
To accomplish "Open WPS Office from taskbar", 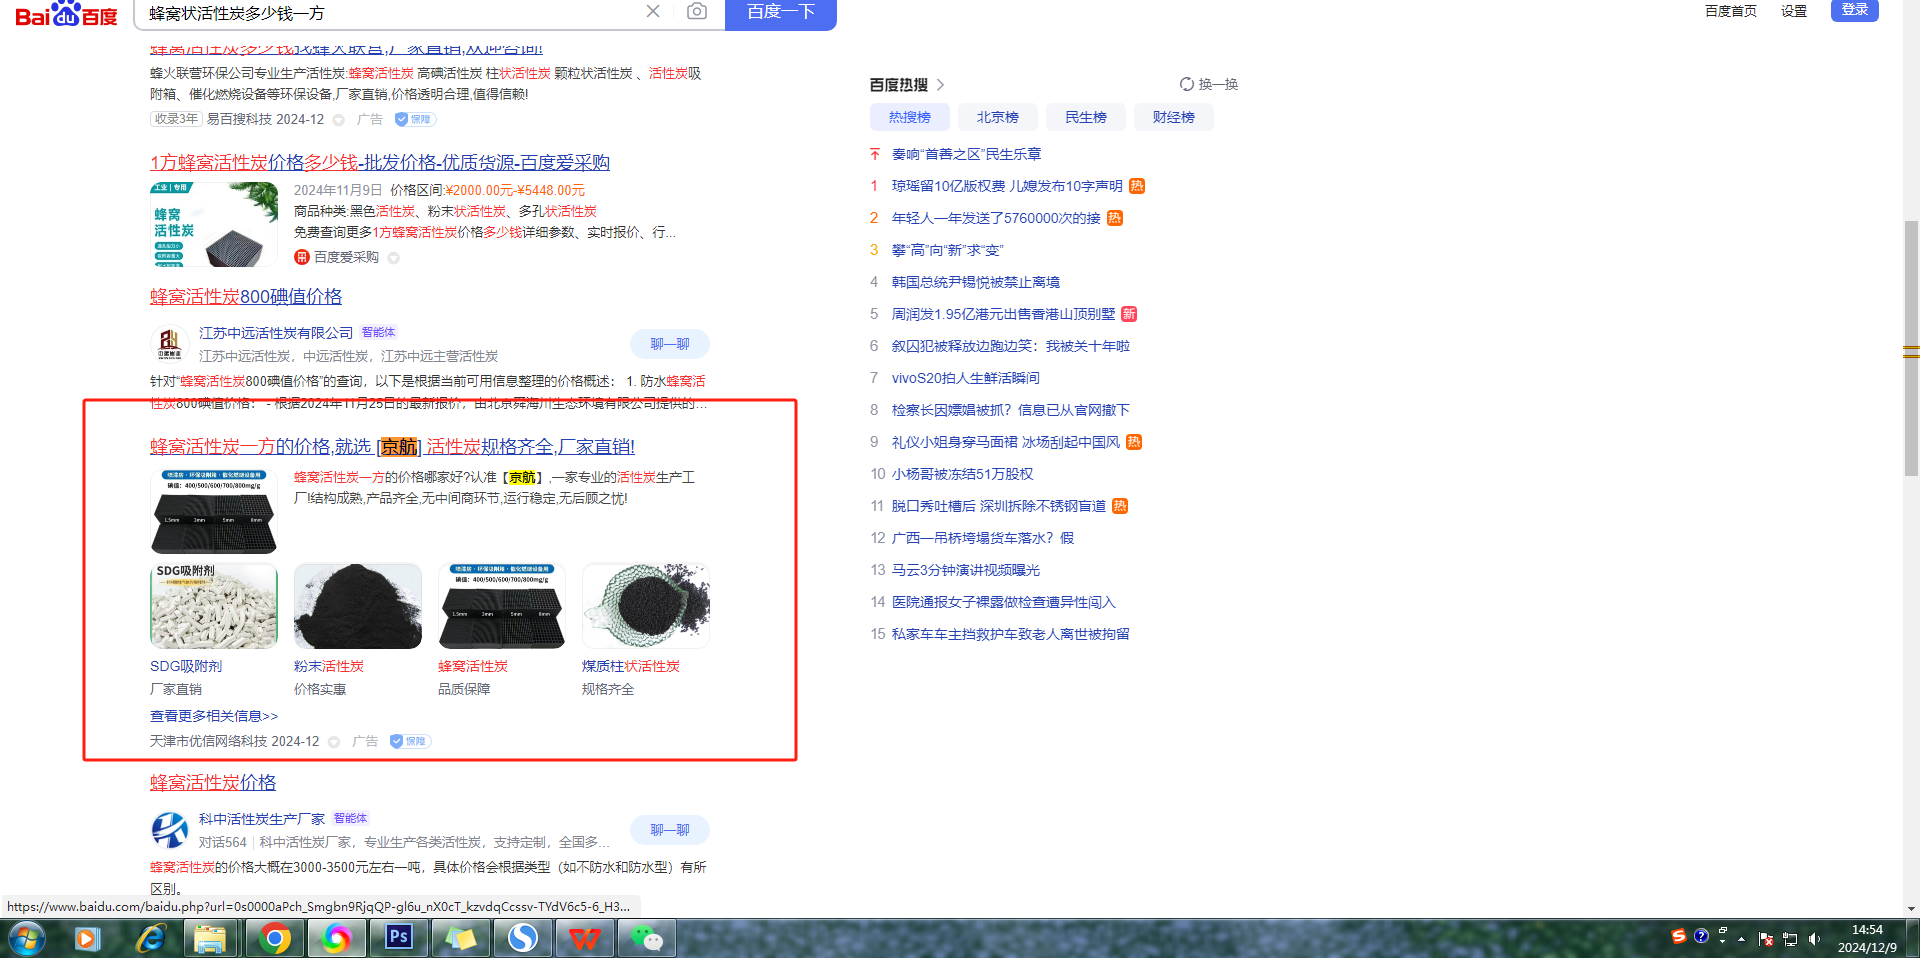I will click(x=584, y=938).
